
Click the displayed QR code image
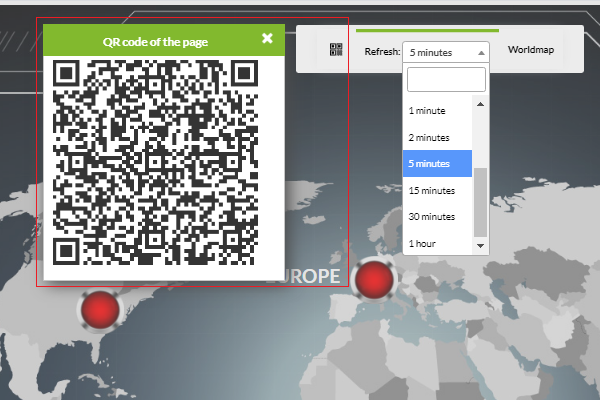pos(155,162)
